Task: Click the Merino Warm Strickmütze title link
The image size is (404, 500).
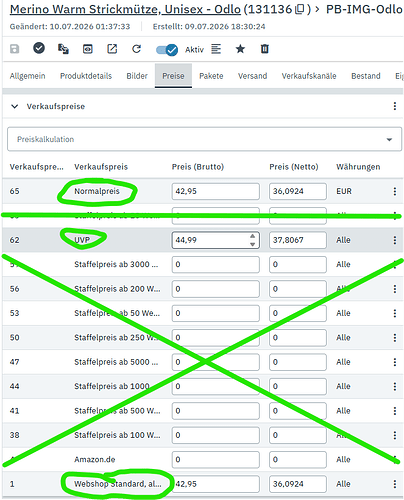Action: coord(125,9)
